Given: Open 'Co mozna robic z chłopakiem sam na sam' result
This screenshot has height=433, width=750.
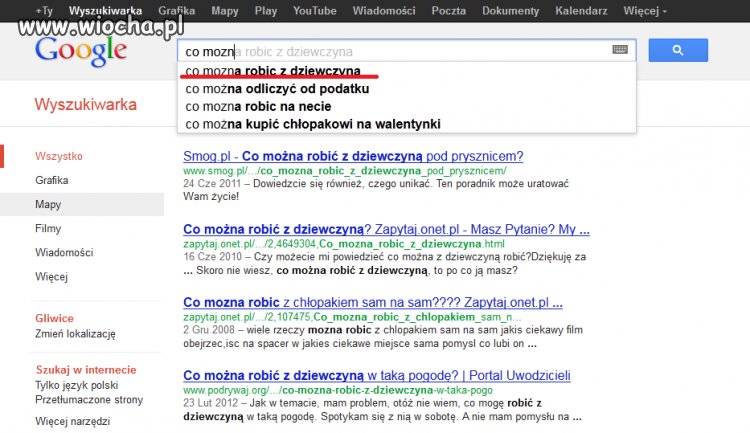Looking at the screenshot, I should pos(373,302).
